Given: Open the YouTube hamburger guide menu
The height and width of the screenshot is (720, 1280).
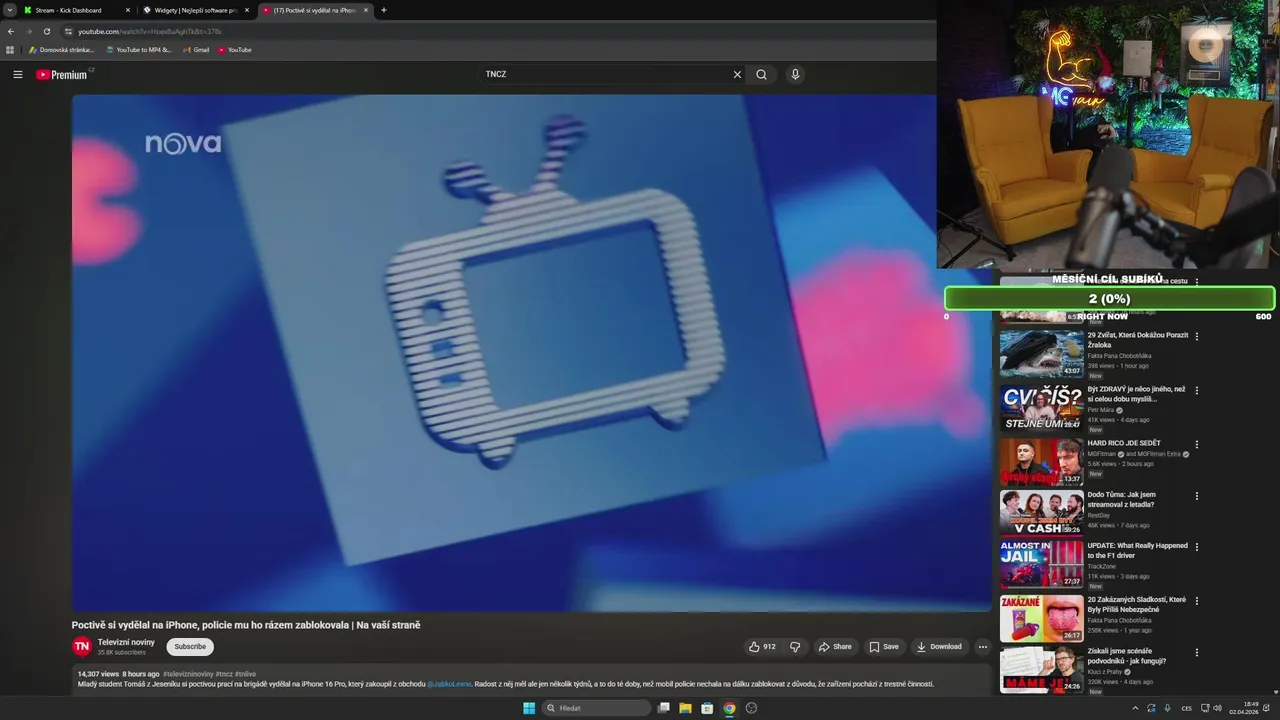Looking at the screenshot, I should 18,74.
